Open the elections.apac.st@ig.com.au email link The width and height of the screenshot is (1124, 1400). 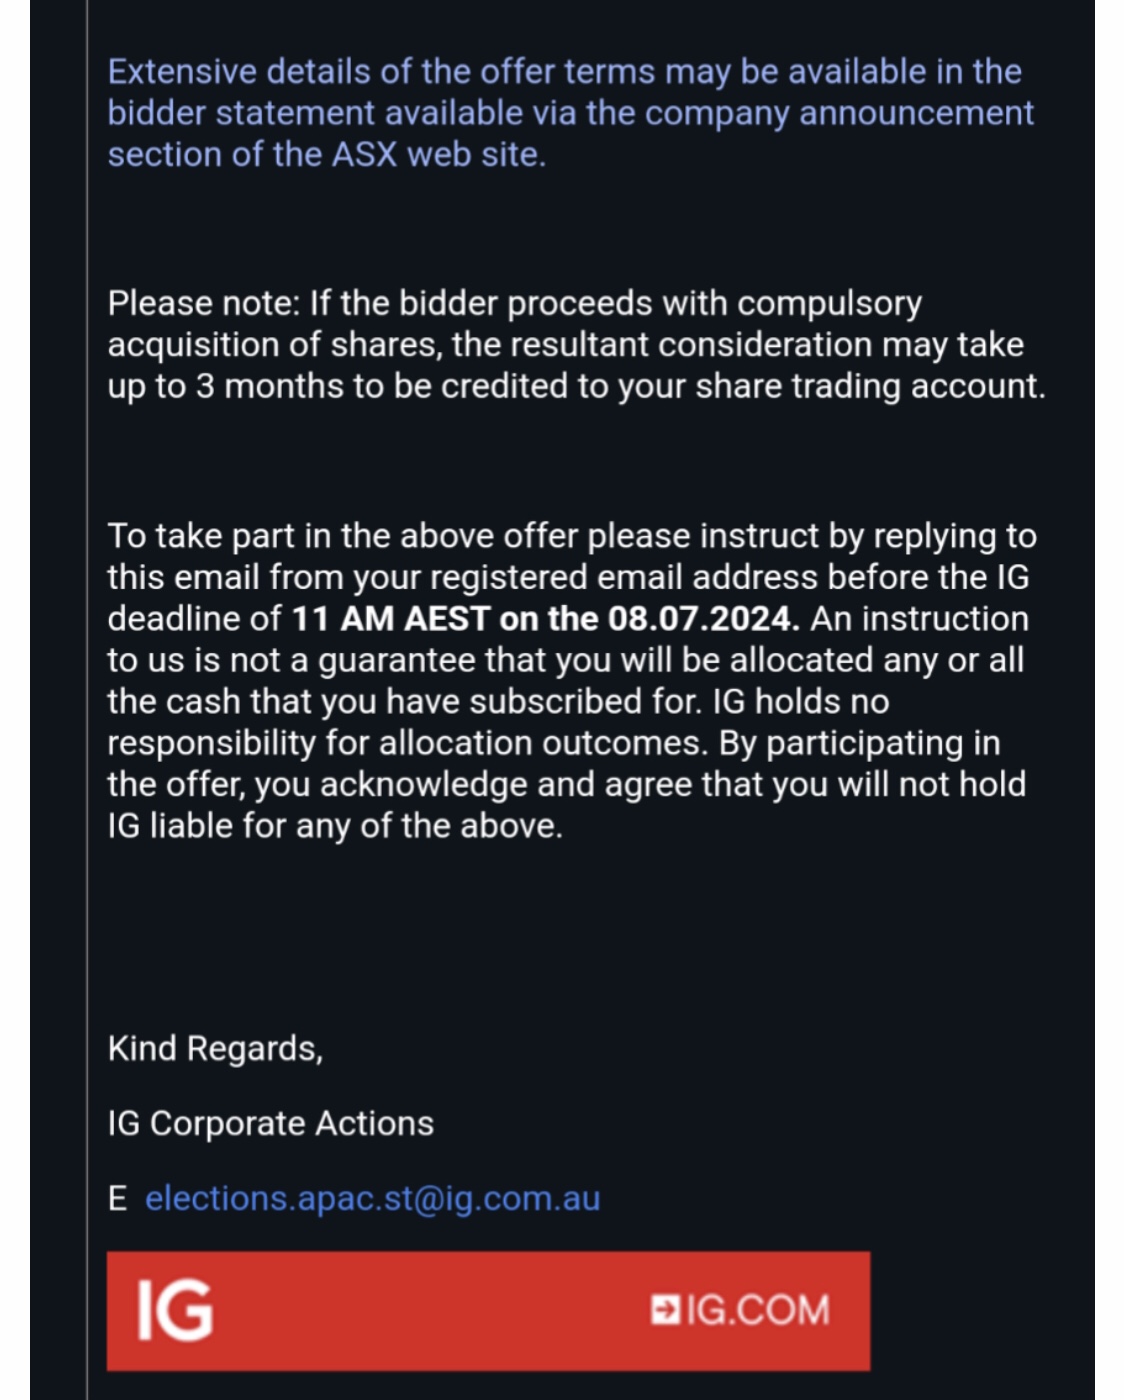pyautogui.click(x=372, y=1198)
